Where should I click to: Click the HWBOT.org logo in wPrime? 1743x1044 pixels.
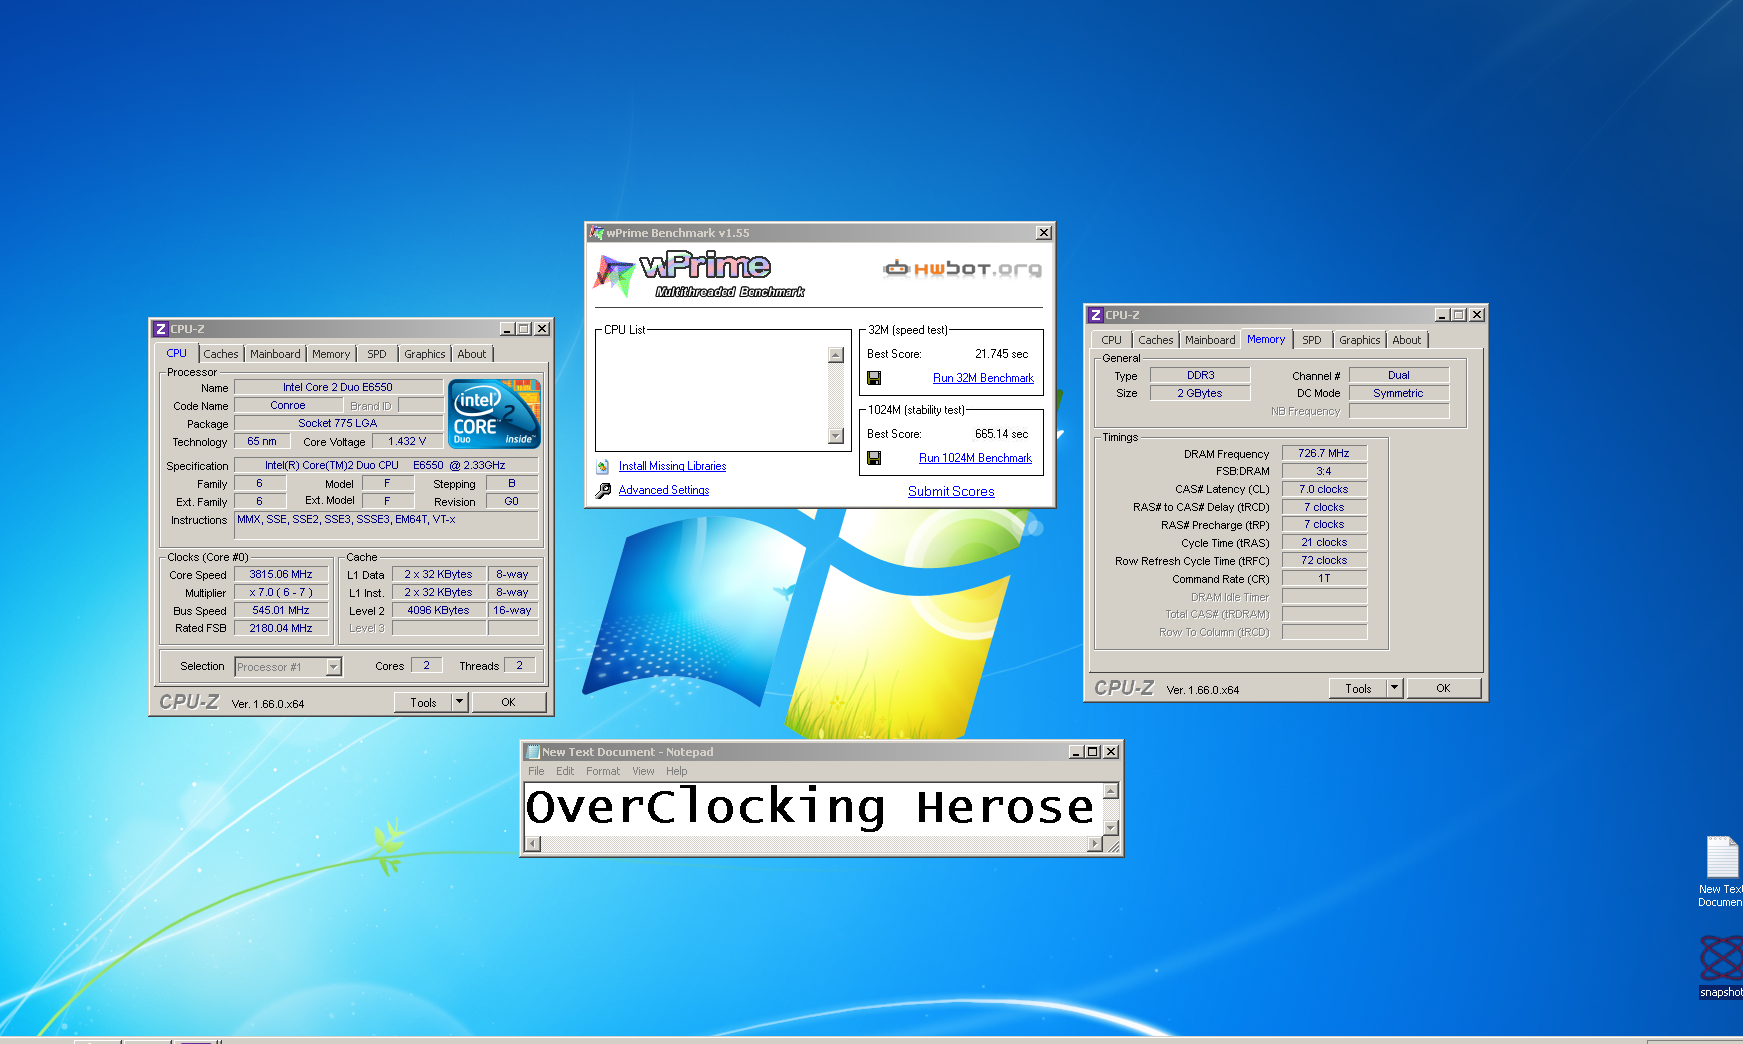(x=962, y=268)
